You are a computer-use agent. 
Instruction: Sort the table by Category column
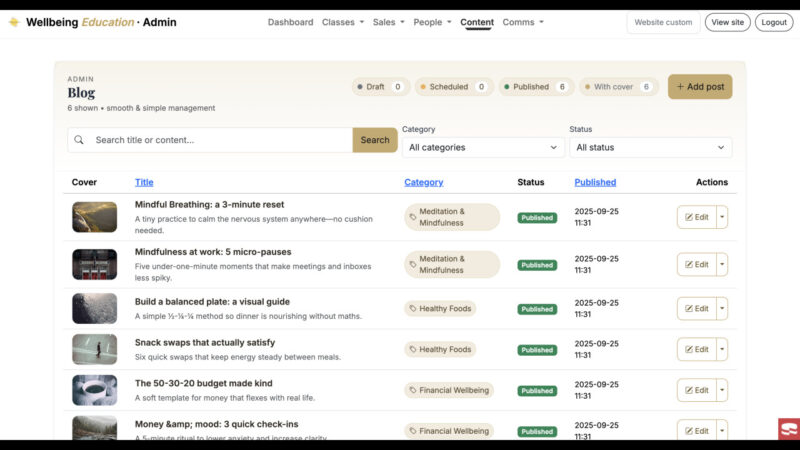pyautogui.click(x=423, y=182)
